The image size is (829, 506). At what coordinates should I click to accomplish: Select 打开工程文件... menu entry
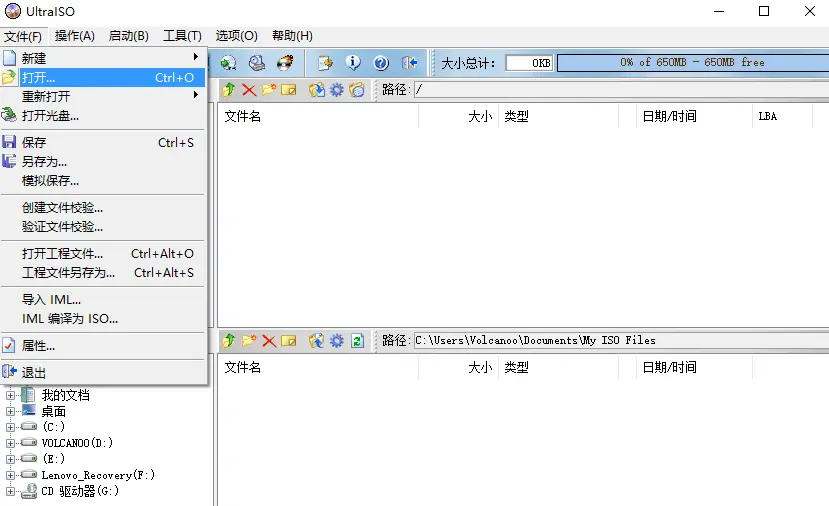[103, 253]
